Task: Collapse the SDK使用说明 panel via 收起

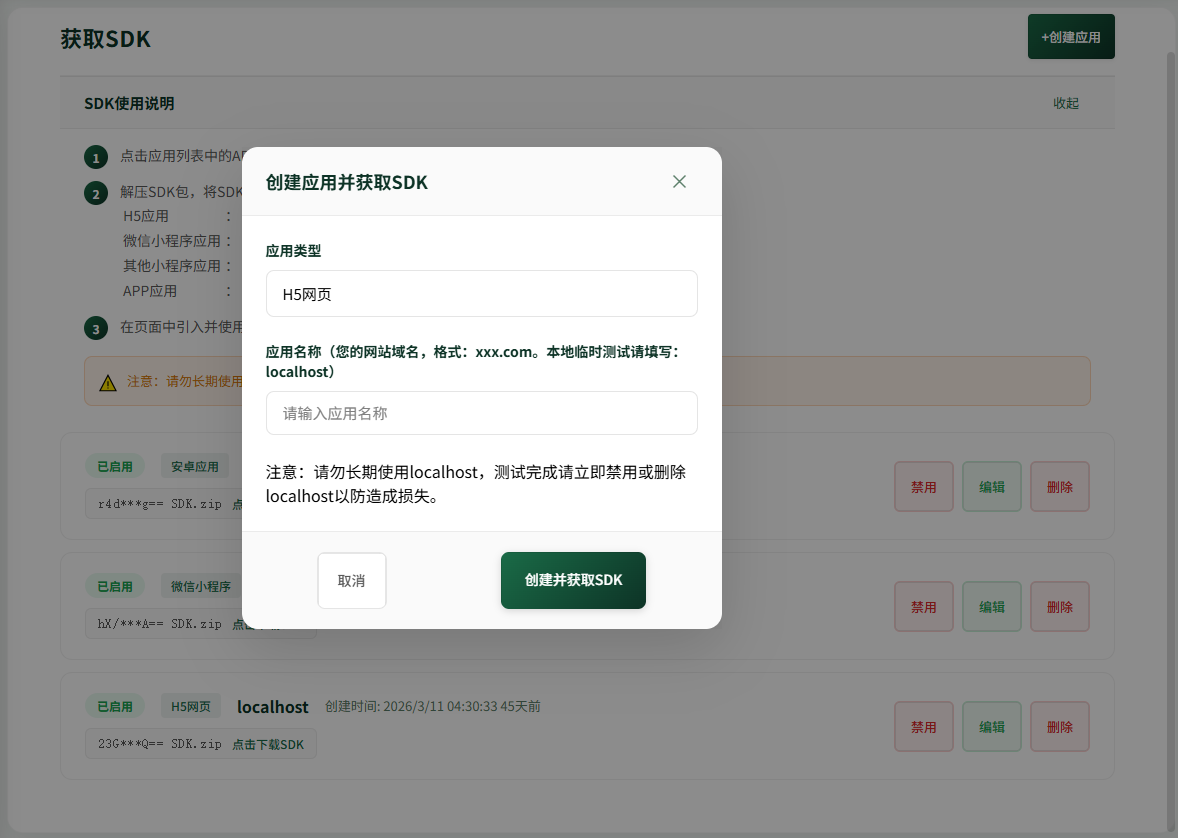Action: [x=1066, y=102]
